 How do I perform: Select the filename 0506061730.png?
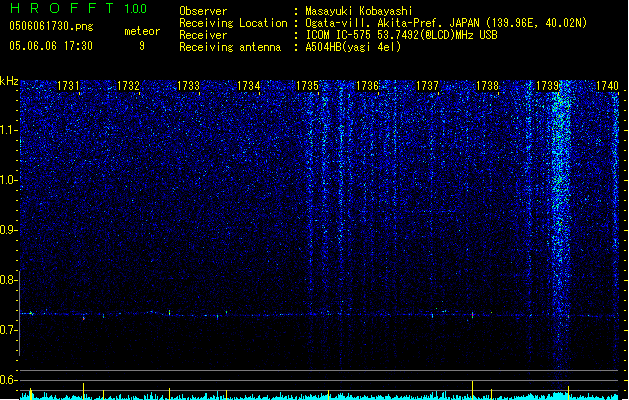coord(51,27)
